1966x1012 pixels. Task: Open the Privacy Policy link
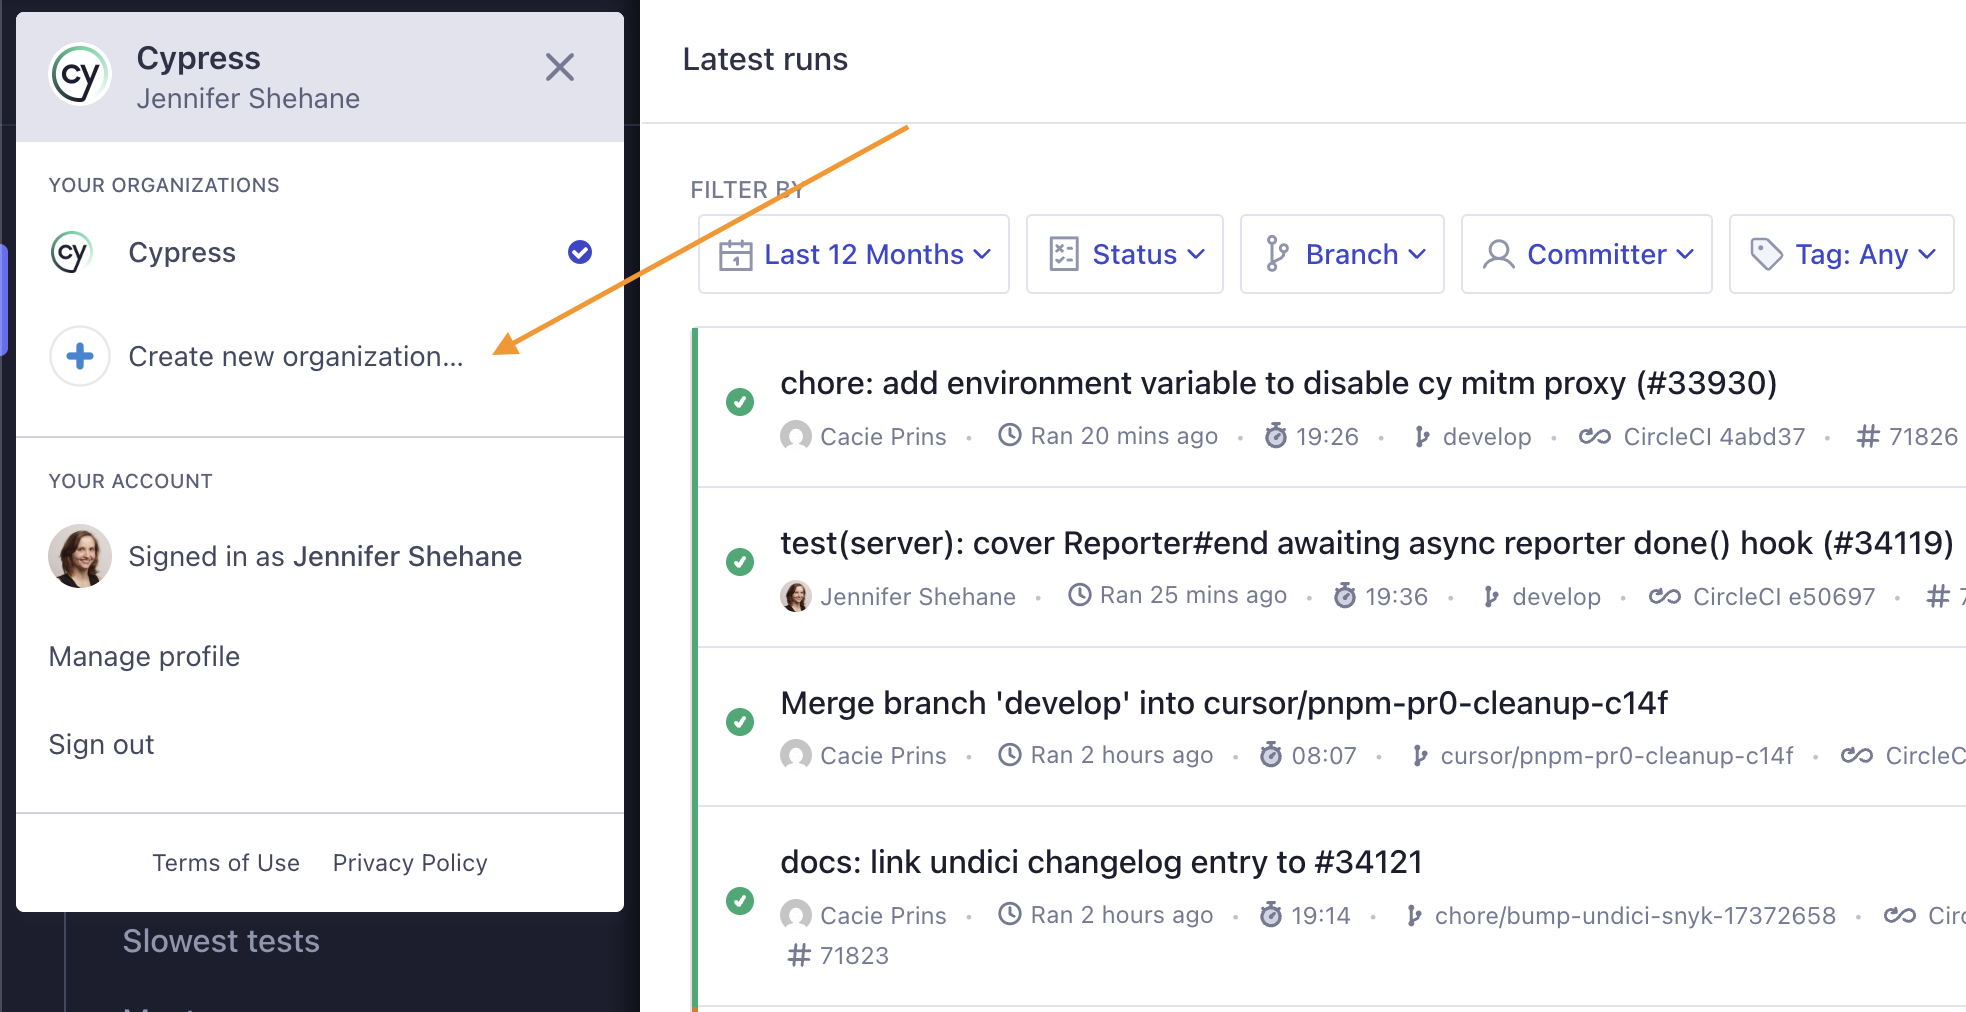(x=410, y=862)
